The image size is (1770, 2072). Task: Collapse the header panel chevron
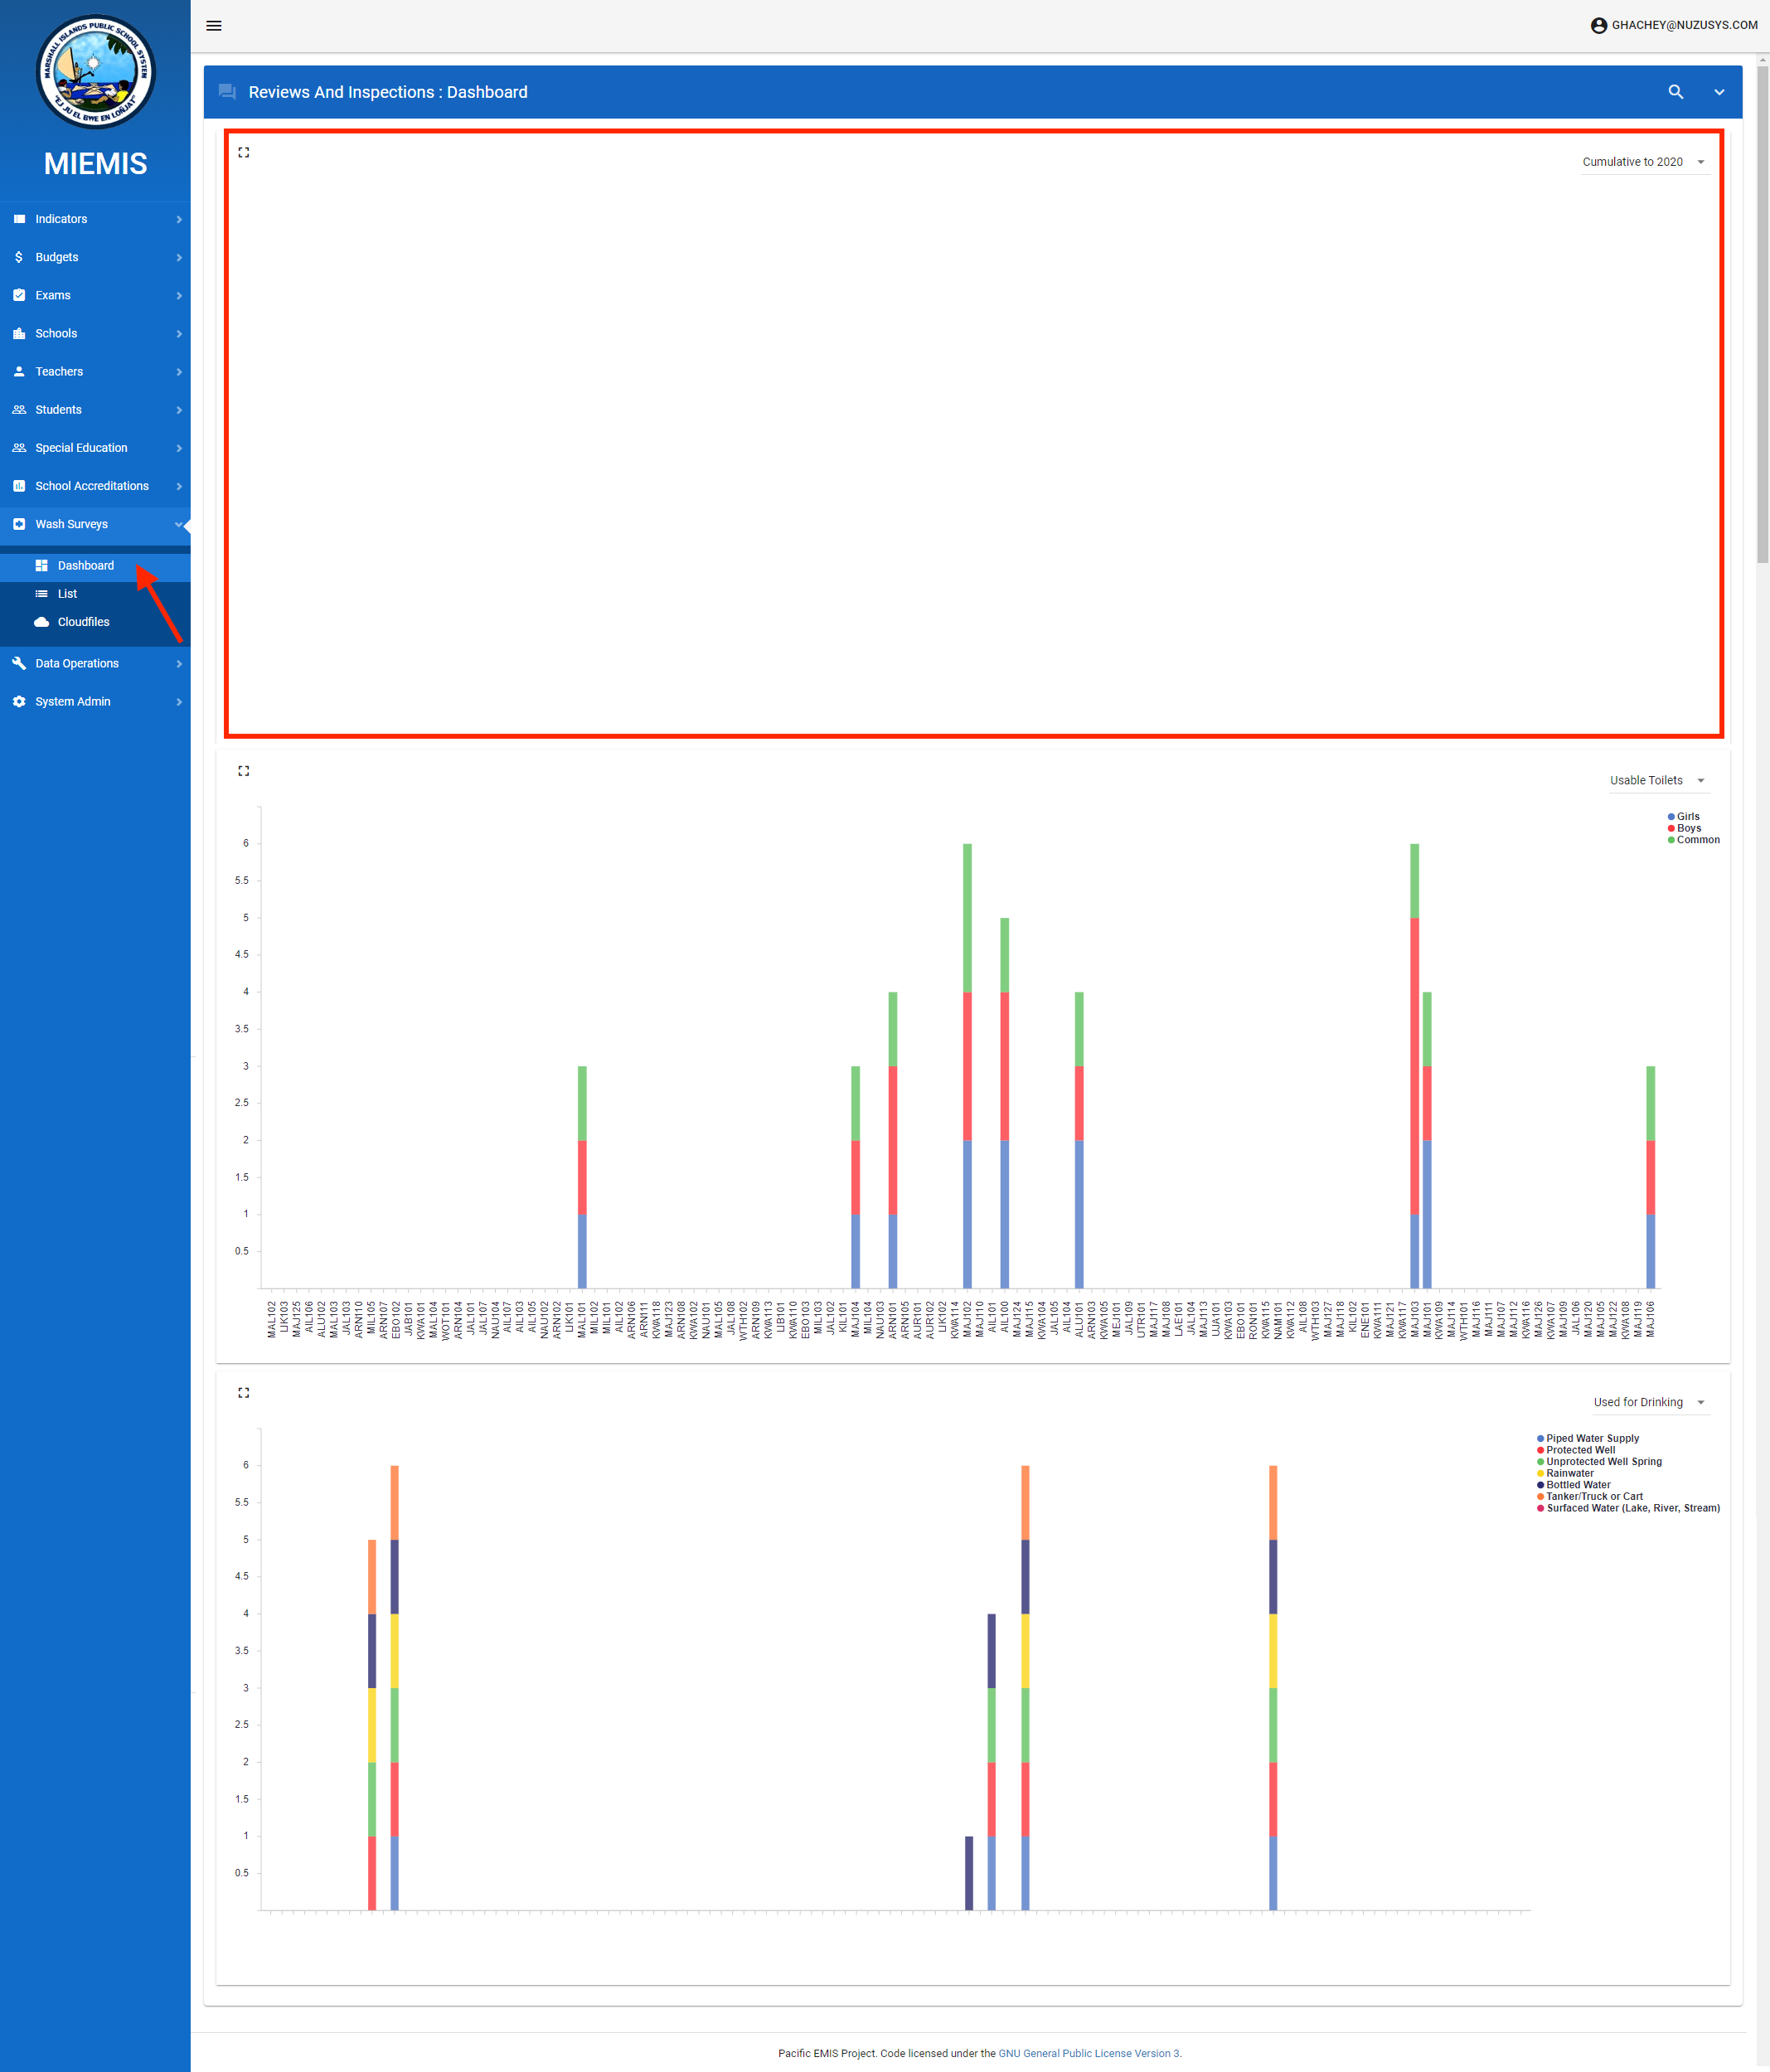[x=1719, y=92]
